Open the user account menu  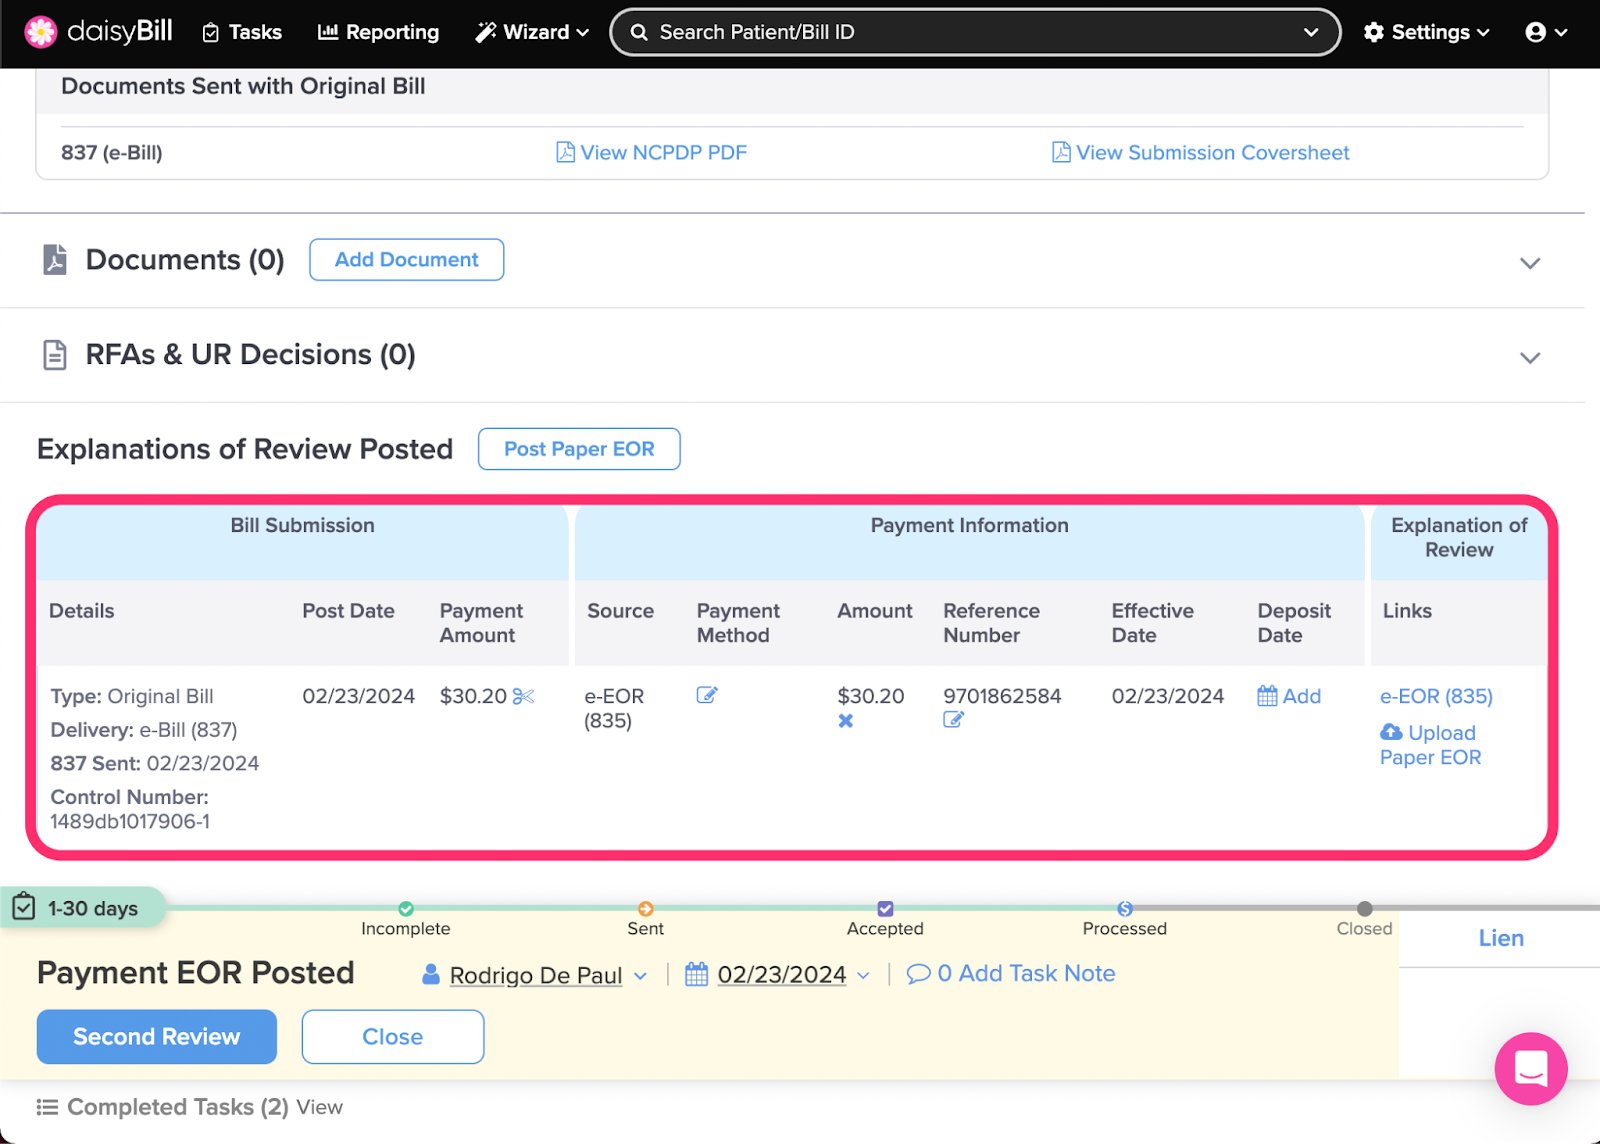point(1546,32)
